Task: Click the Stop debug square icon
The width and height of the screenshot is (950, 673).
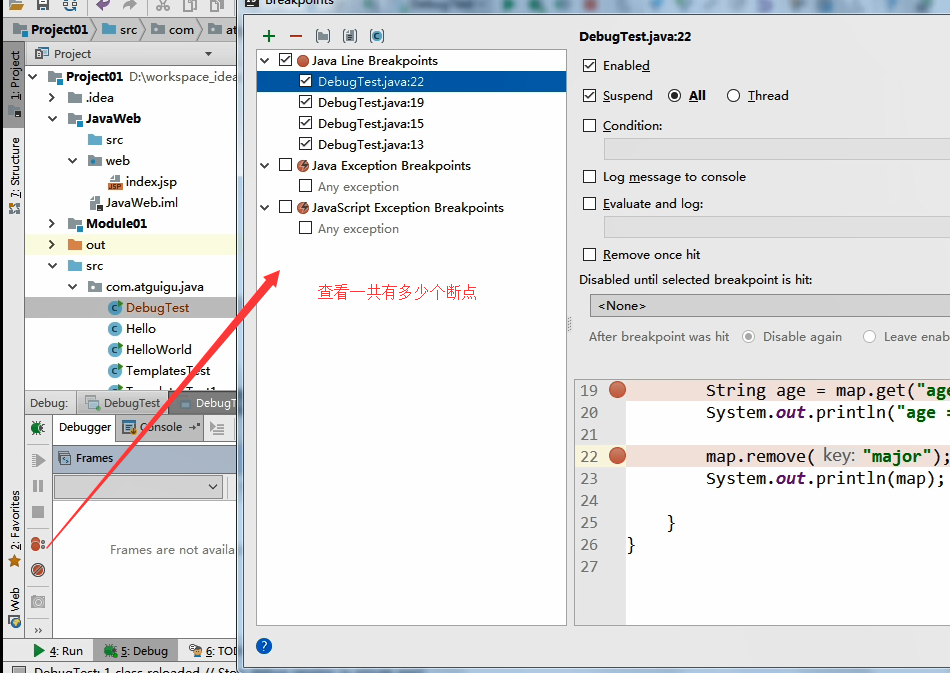Action: click(38, 512)
